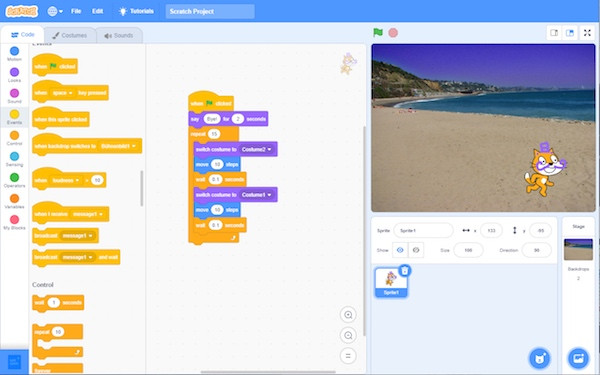
Task: Select the Operators block category
Action: point(14,180)
